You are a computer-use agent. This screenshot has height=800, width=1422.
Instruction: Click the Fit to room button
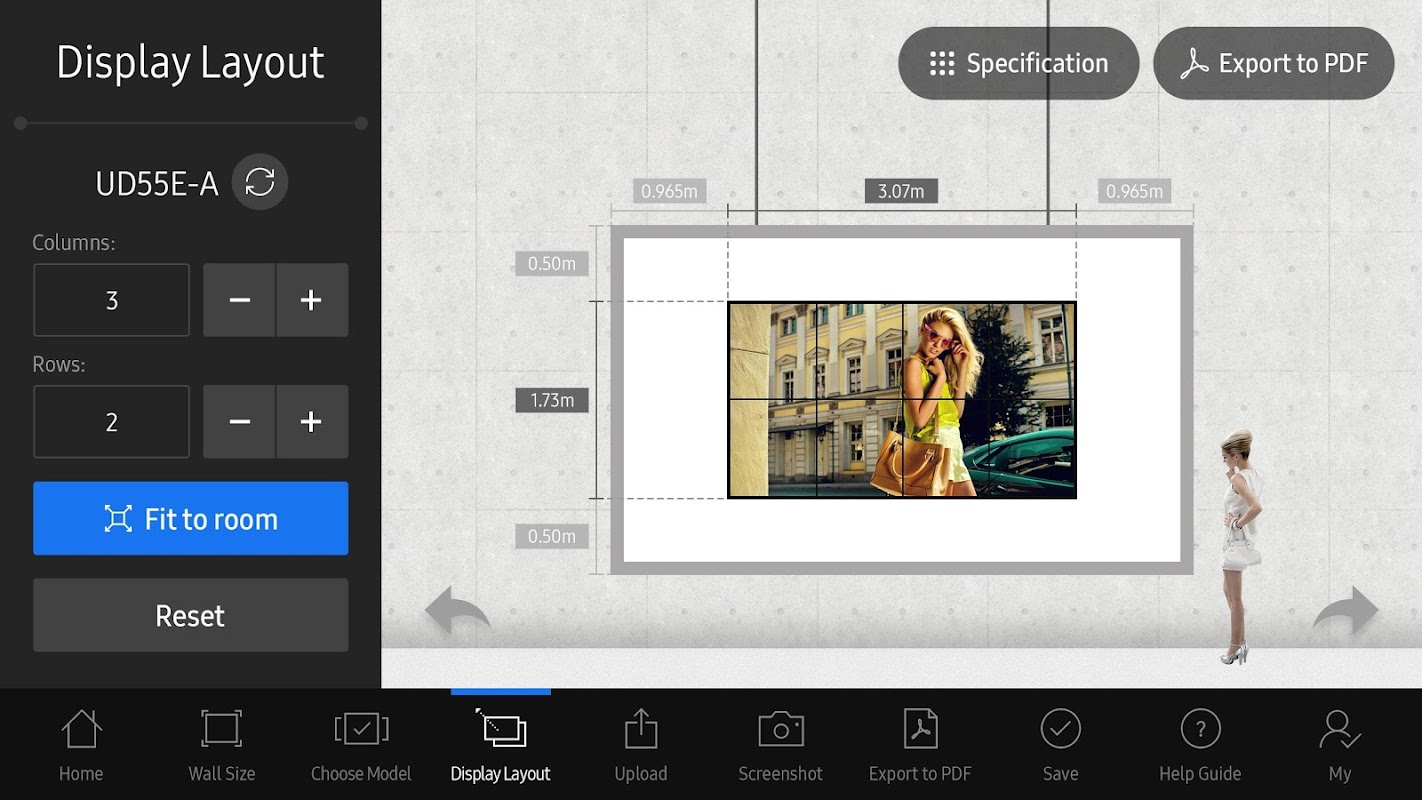click(x=191, y=518)
